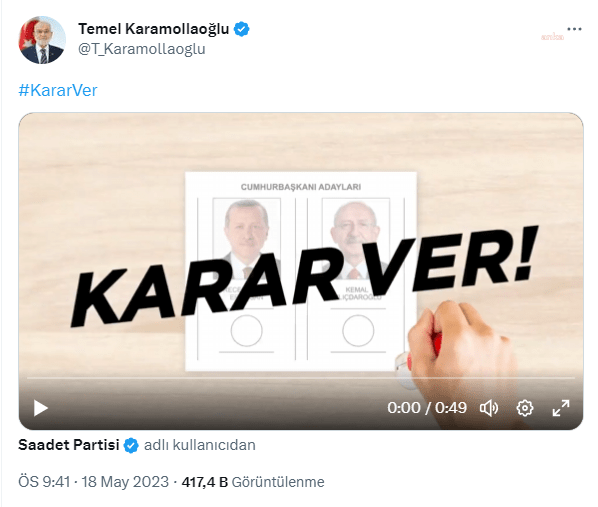598x507 pixels.
Task: Click Saadet Partisi's verified badge
Action: pyautogui.click(x=131, y=445)
